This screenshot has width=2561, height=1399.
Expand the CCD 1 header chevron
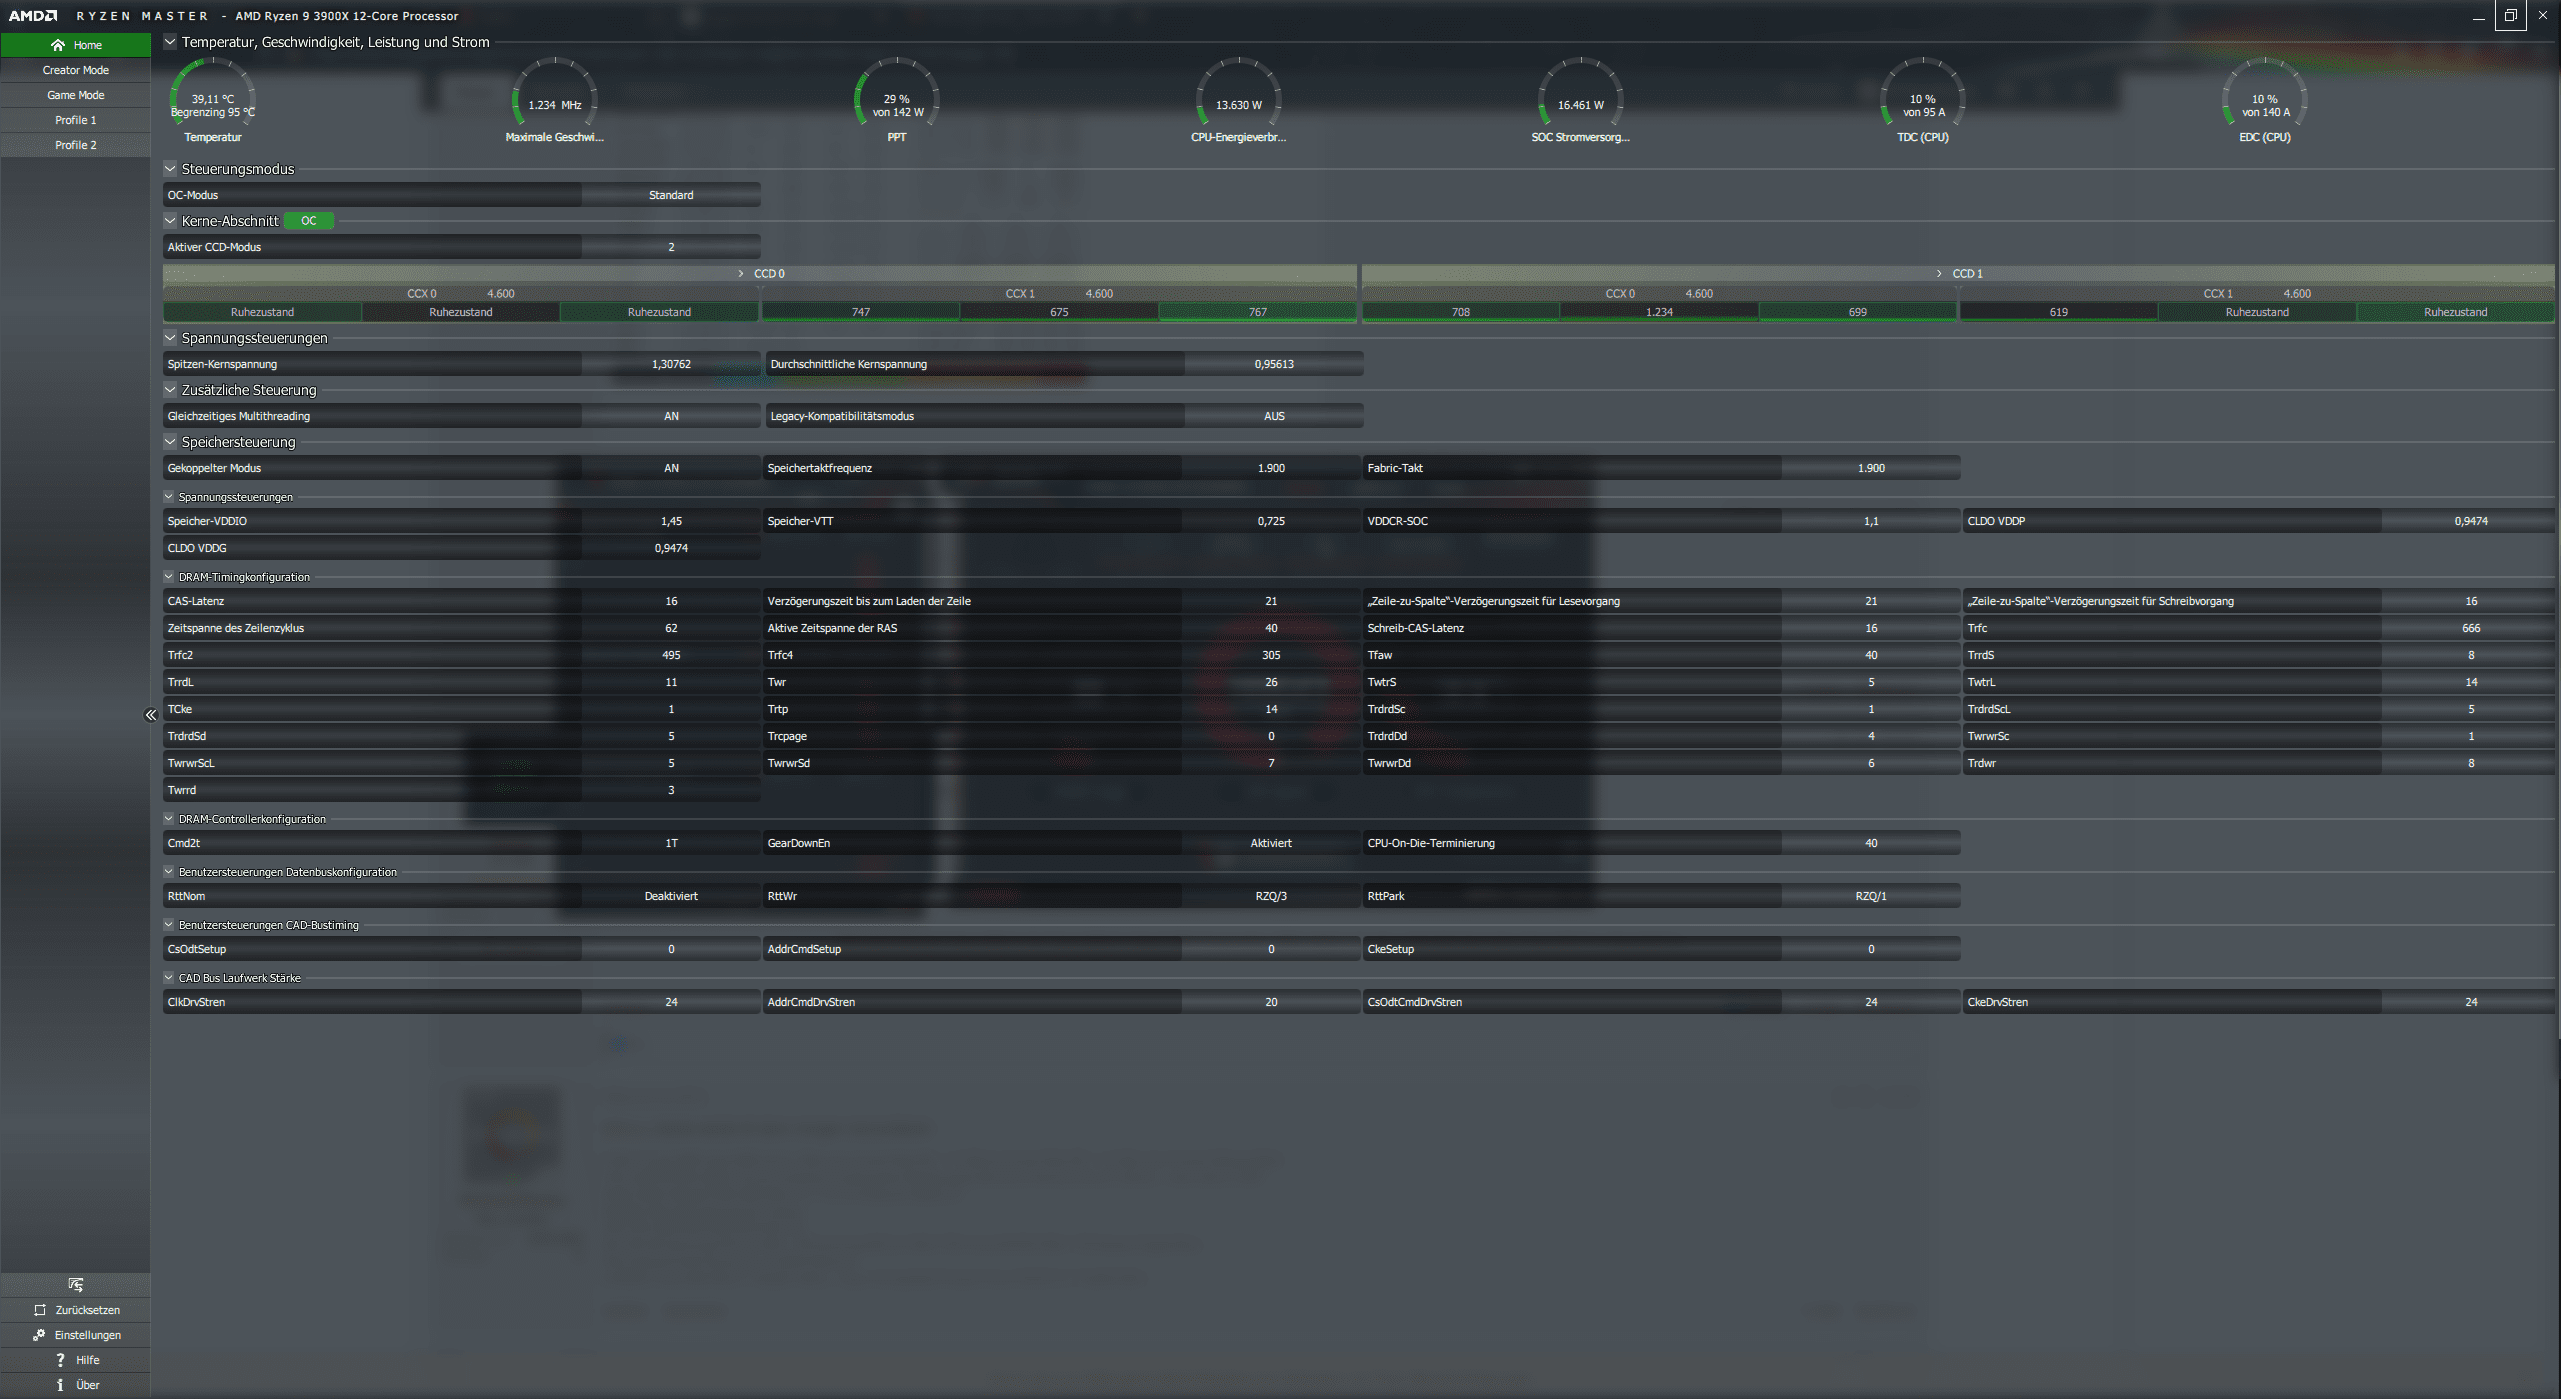pyautogui.click(x=1939, y=274)
